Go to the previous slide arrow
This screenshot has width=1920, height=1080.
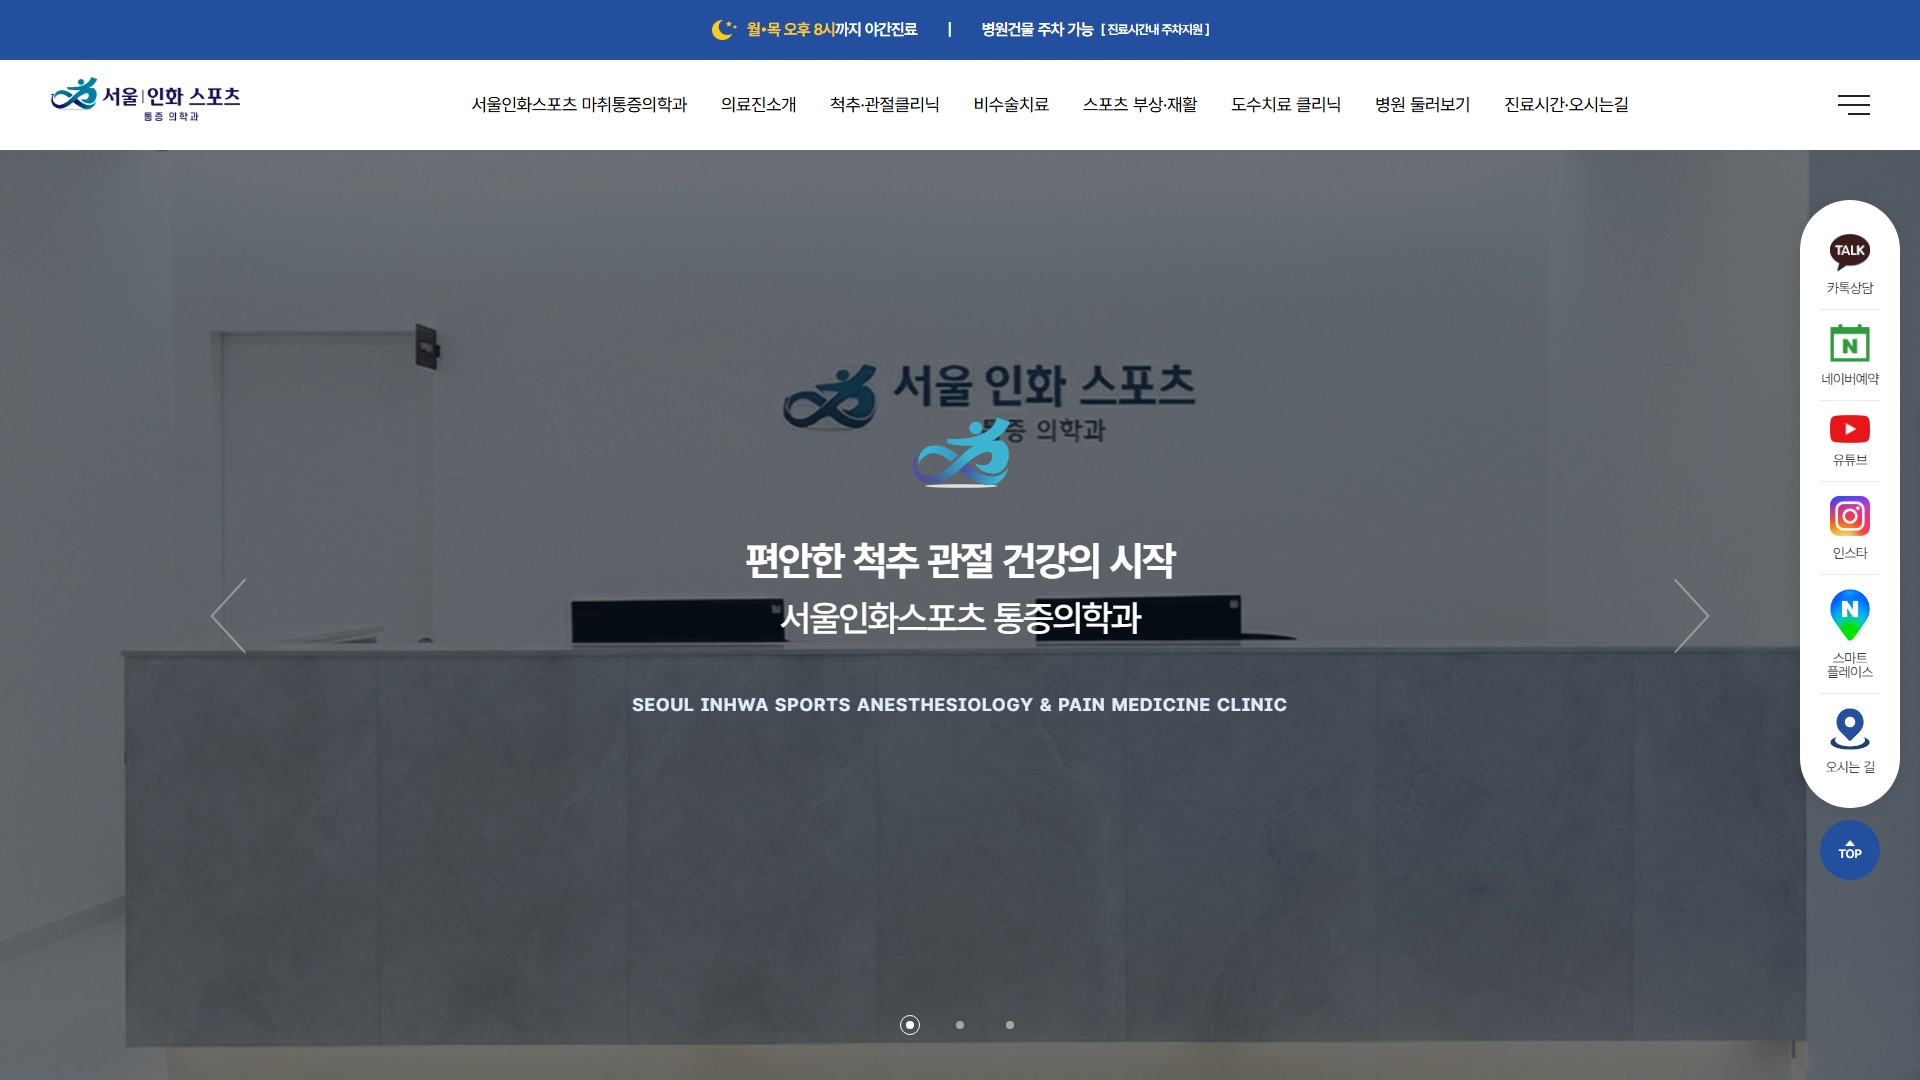(x=228, y=616)
